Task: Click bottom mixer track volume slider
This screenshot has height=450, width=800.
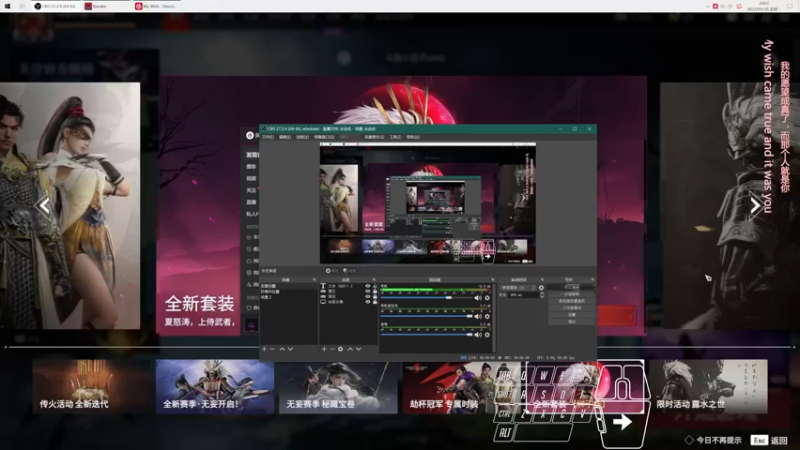Action: pyautogui.click(x=427, y=335)
